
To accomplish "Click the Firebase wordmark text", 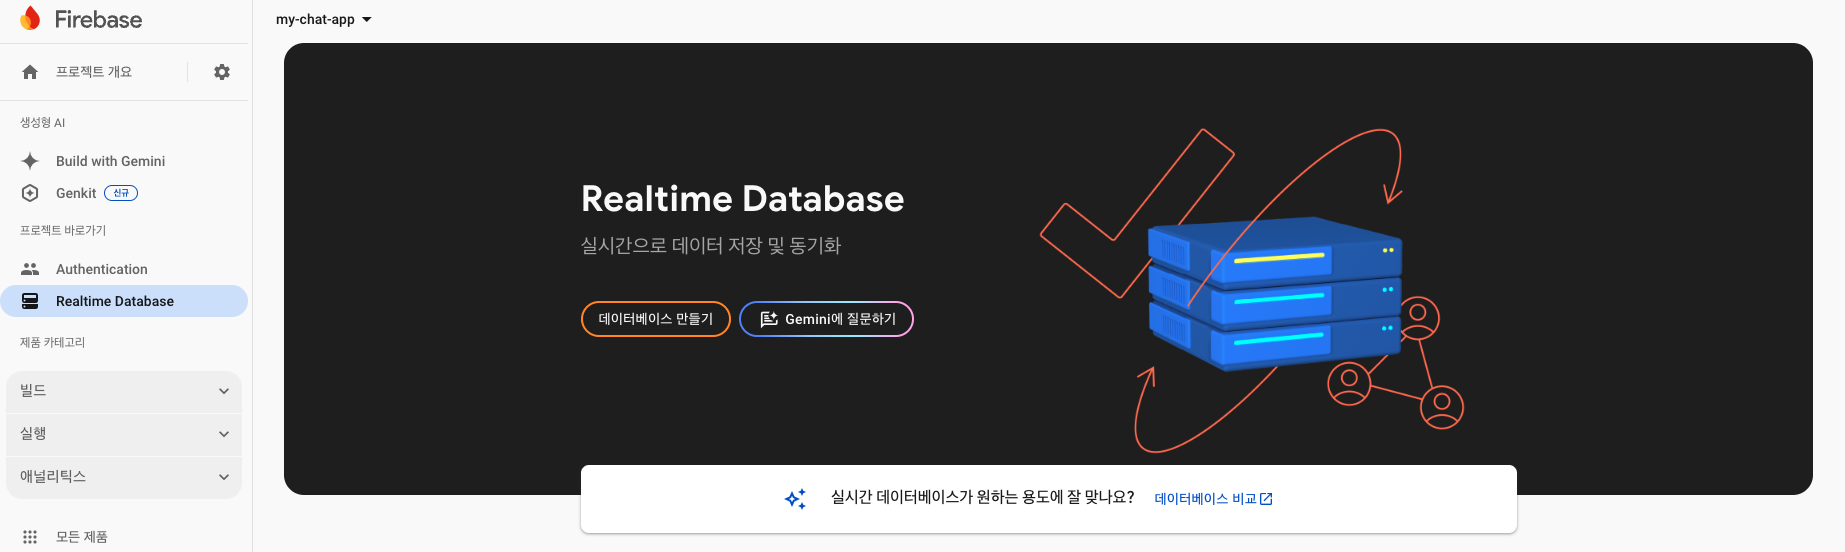I will (98, 19).
